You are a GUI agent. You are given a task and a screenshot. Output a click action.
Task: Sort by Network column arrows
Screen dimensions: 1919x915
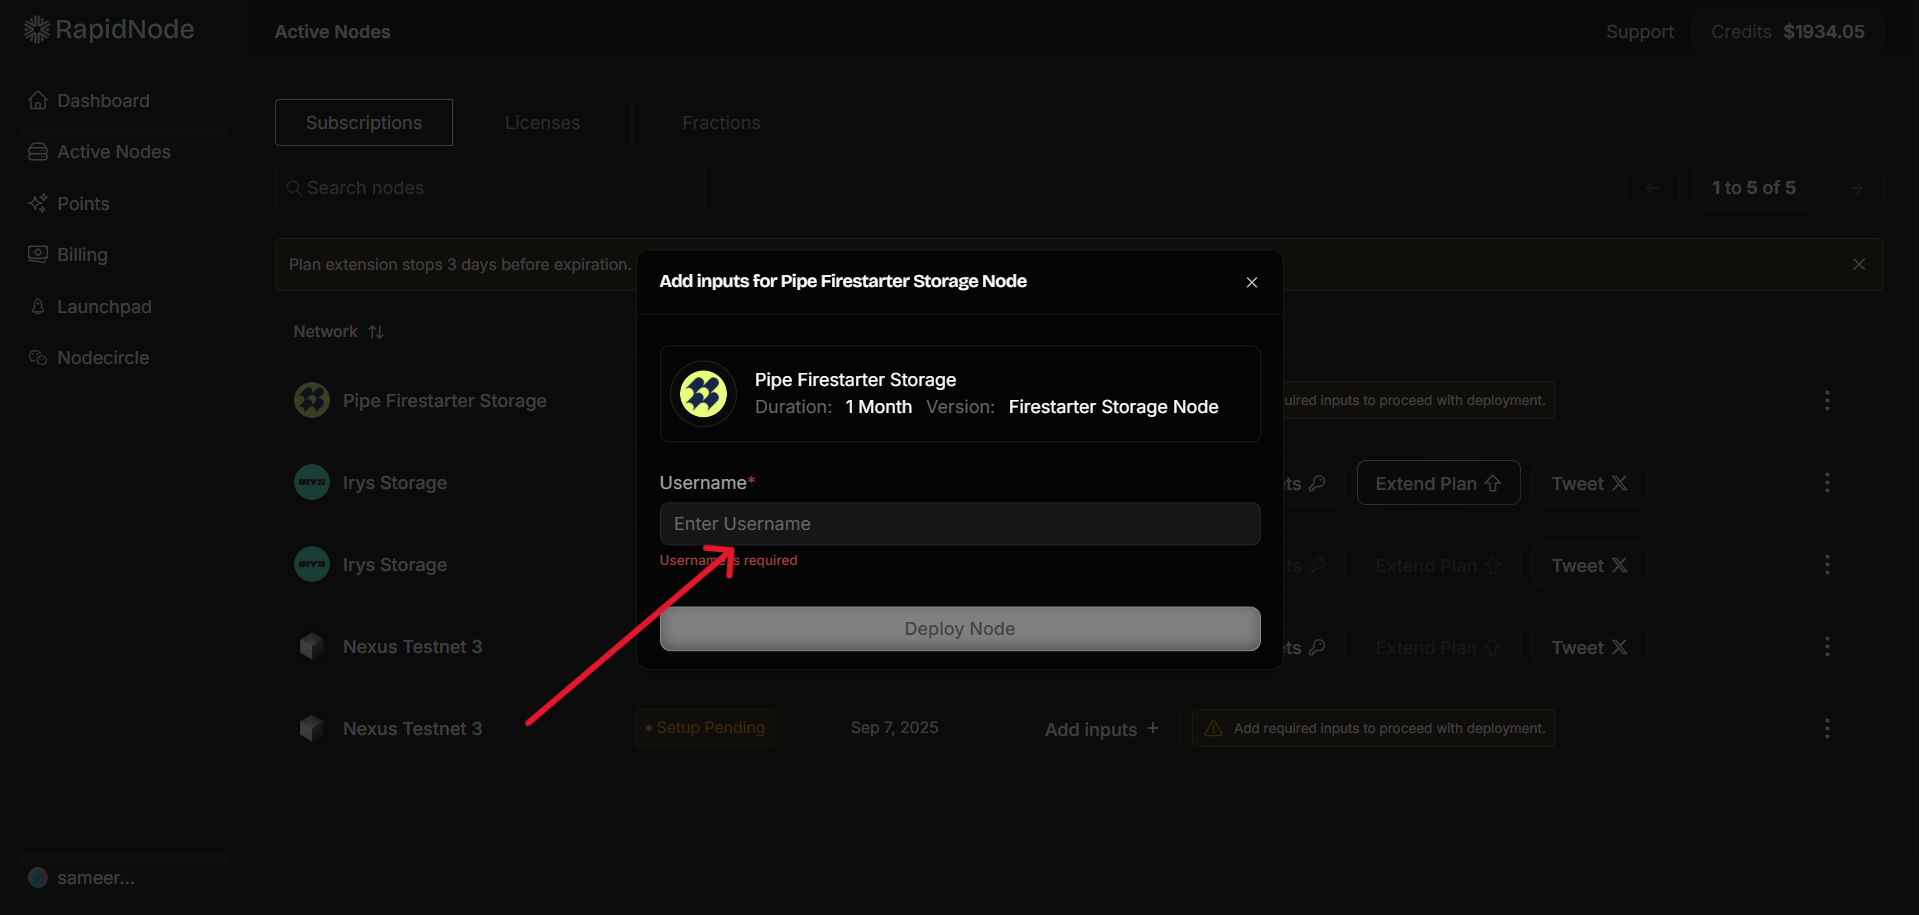pyautogui.click(x=376, y=332)
